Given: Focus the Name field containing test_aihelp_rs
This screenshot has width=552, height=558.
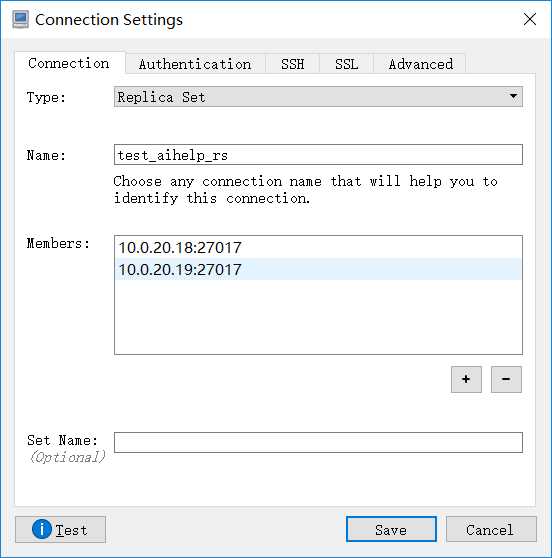Looking at the screenshot, I should (x=318, y=154).
